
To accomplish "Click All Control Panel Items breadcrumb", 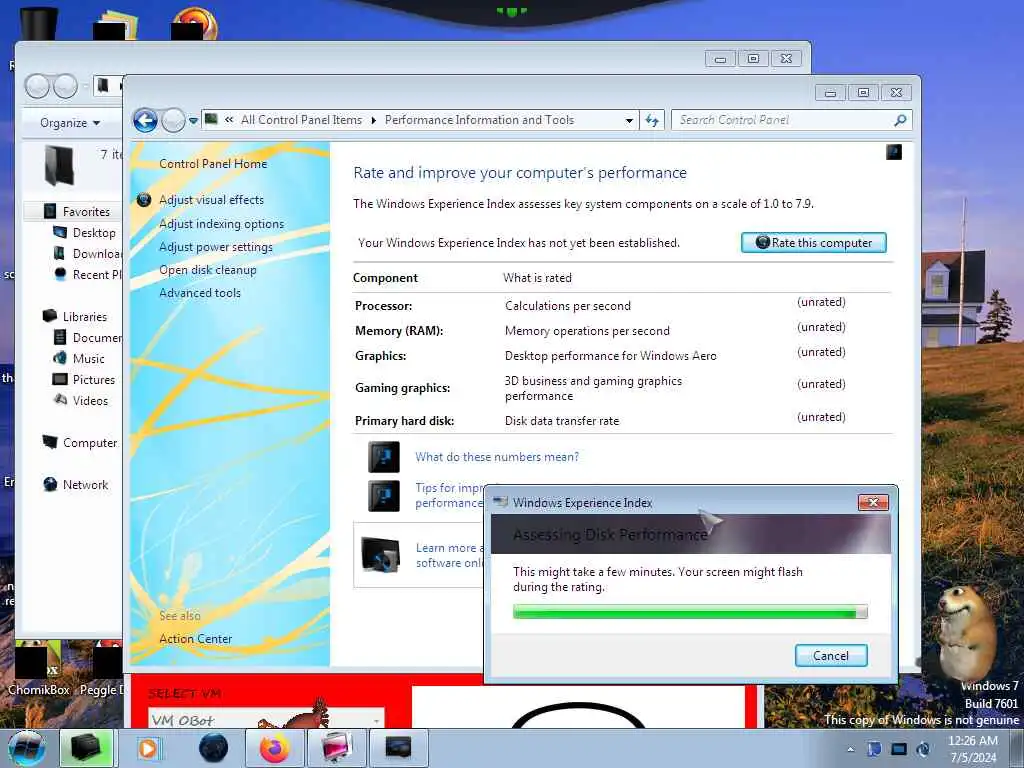I will [x=301, y=120].
